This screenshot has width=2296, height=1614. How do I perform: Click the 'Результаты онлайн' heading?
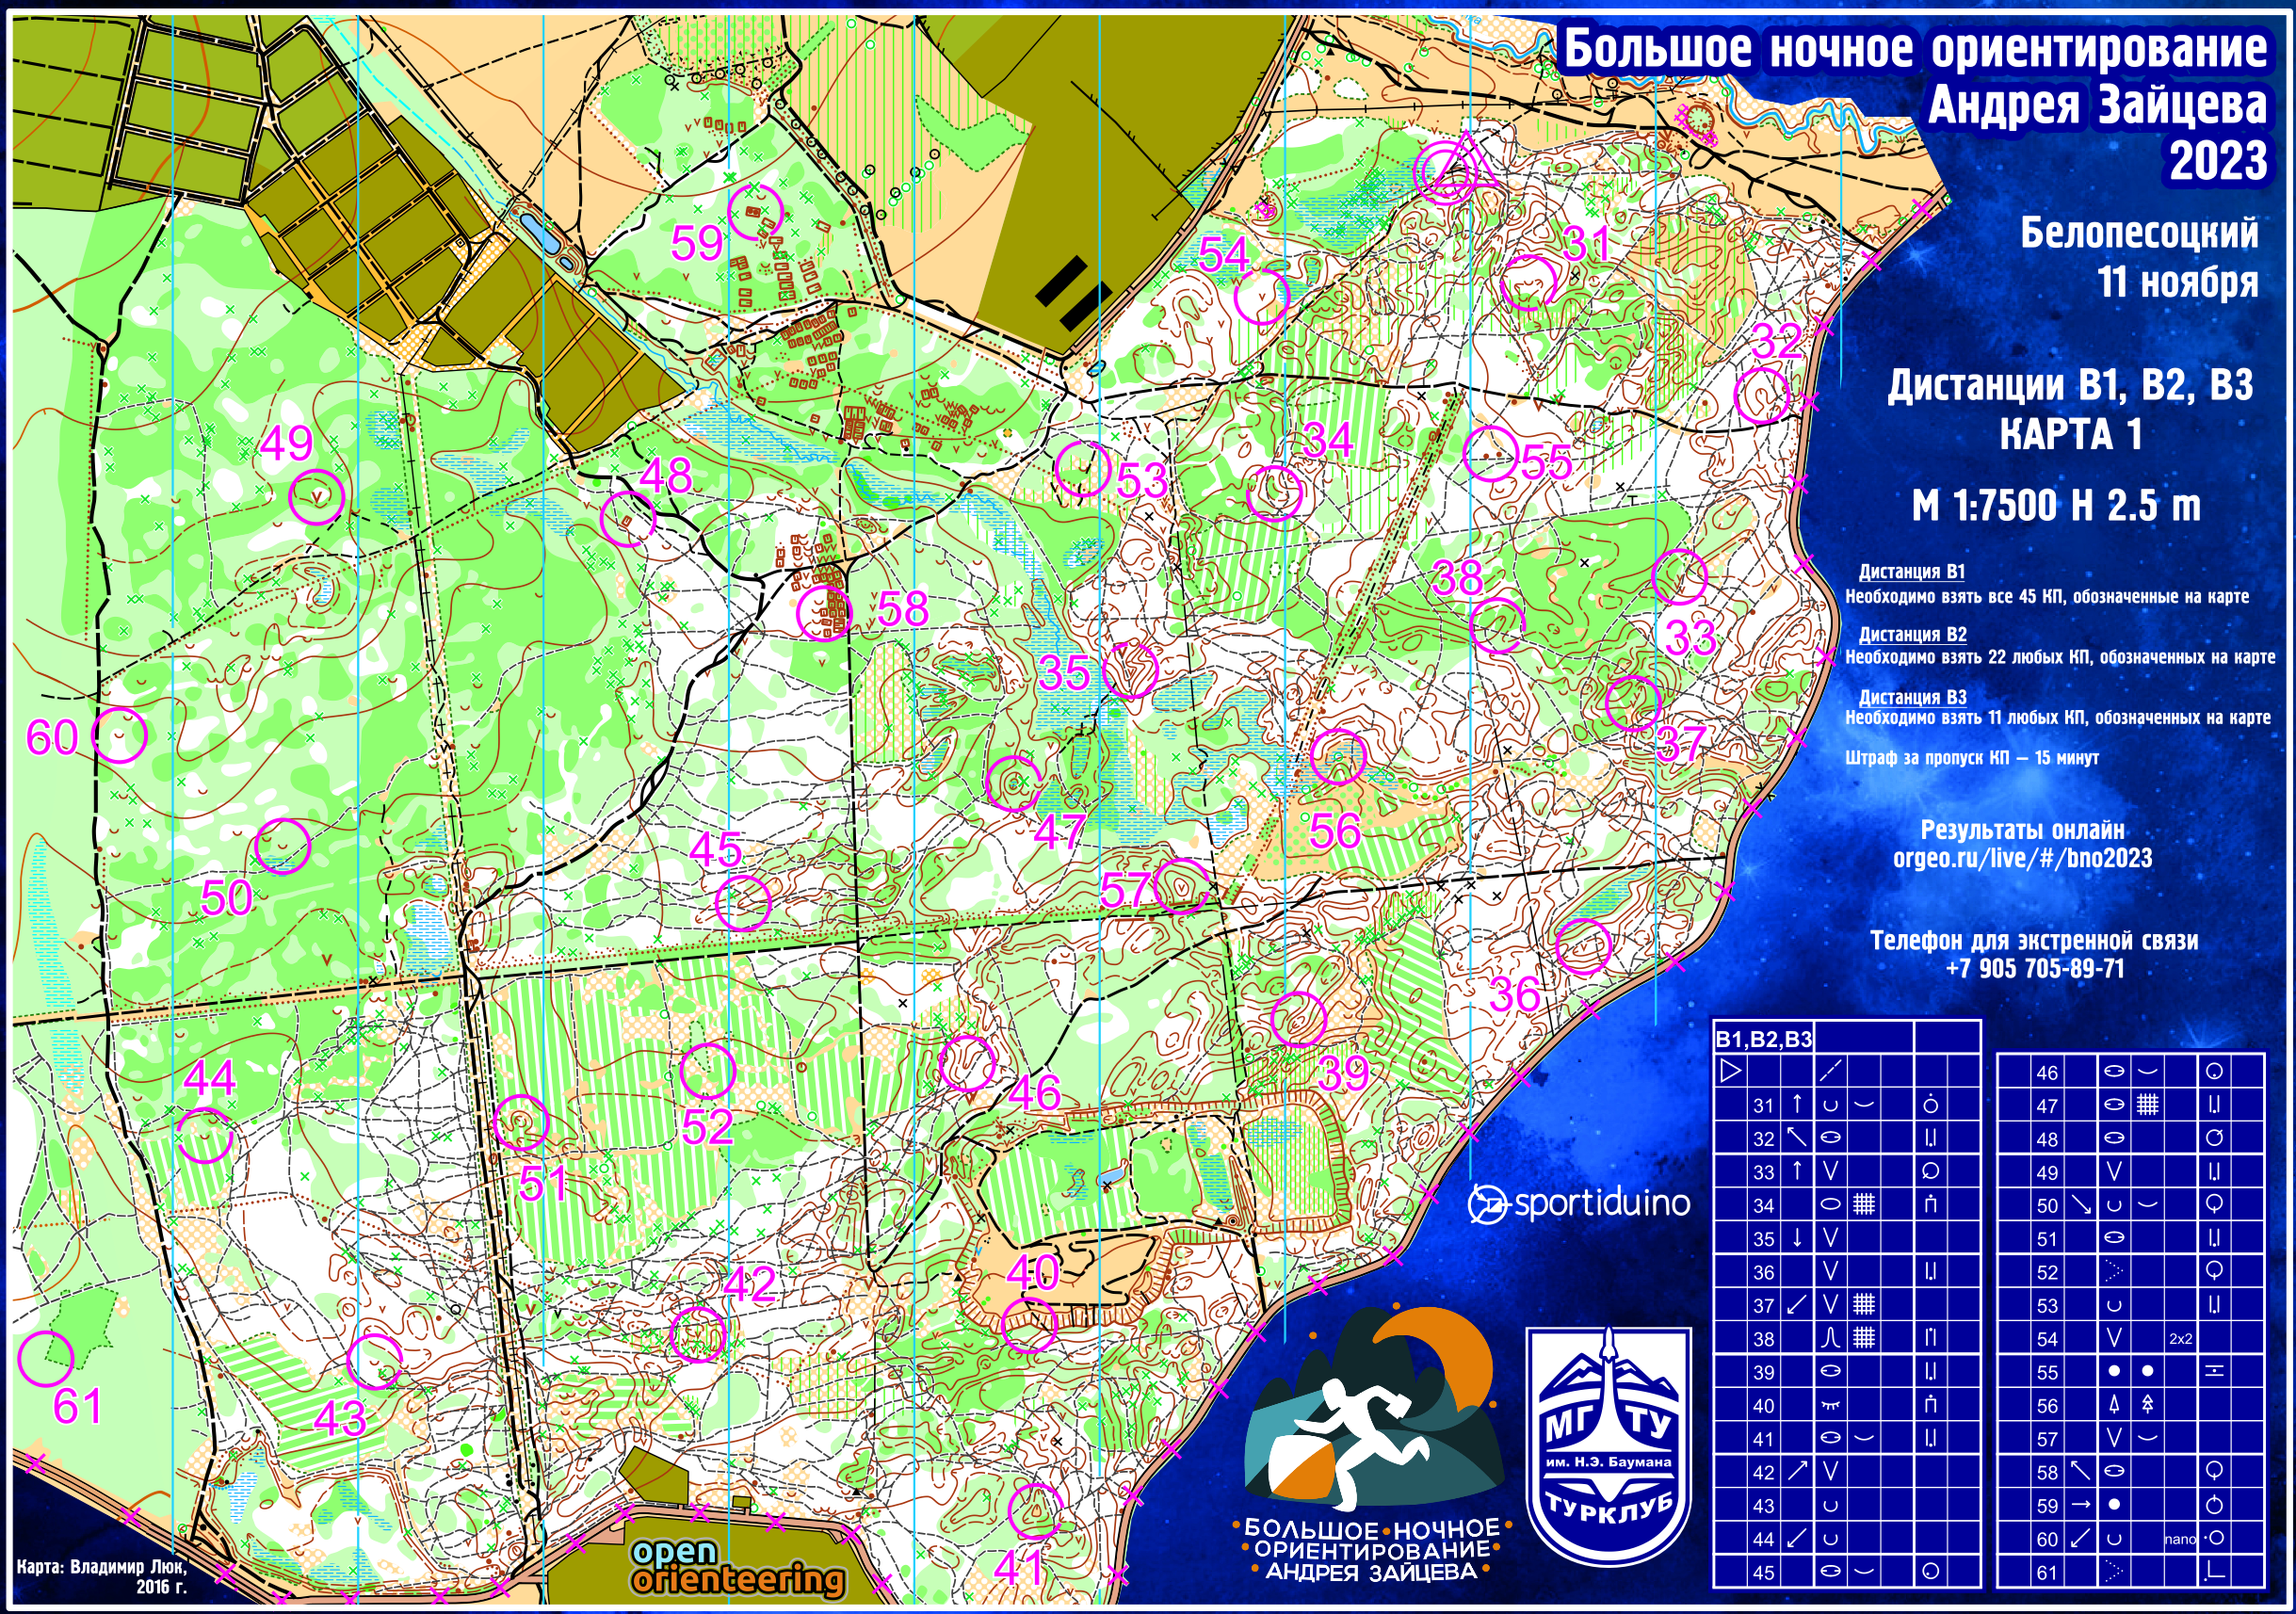point(2022,829)
